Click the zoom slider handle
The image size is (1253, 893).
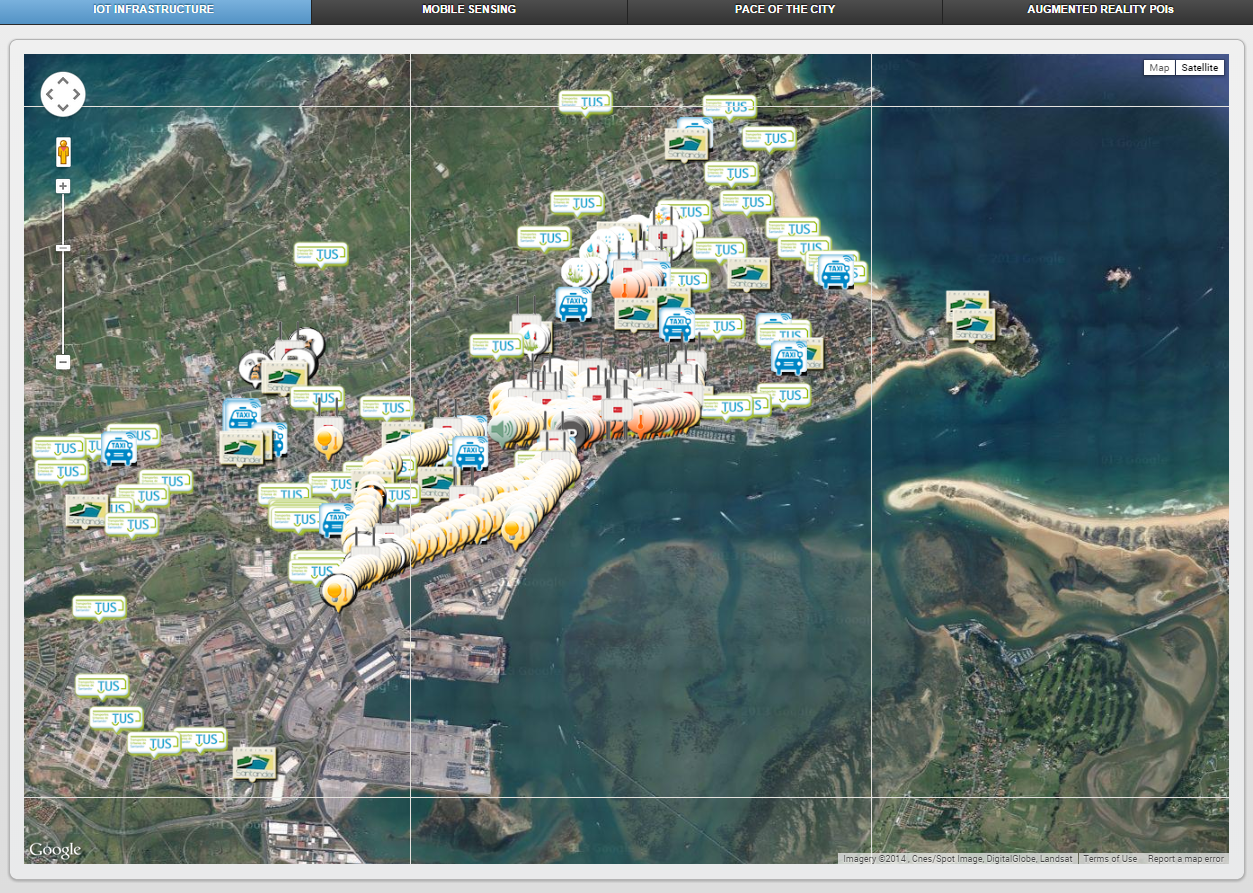63,247
